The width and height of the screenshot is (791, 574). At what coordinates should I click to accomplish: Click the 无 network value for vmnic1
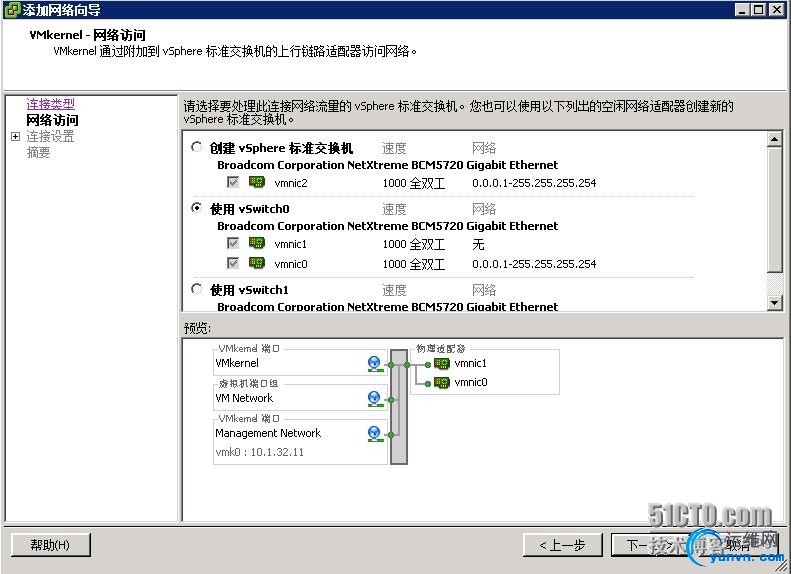pyautogui.click(x=478, y=244)
